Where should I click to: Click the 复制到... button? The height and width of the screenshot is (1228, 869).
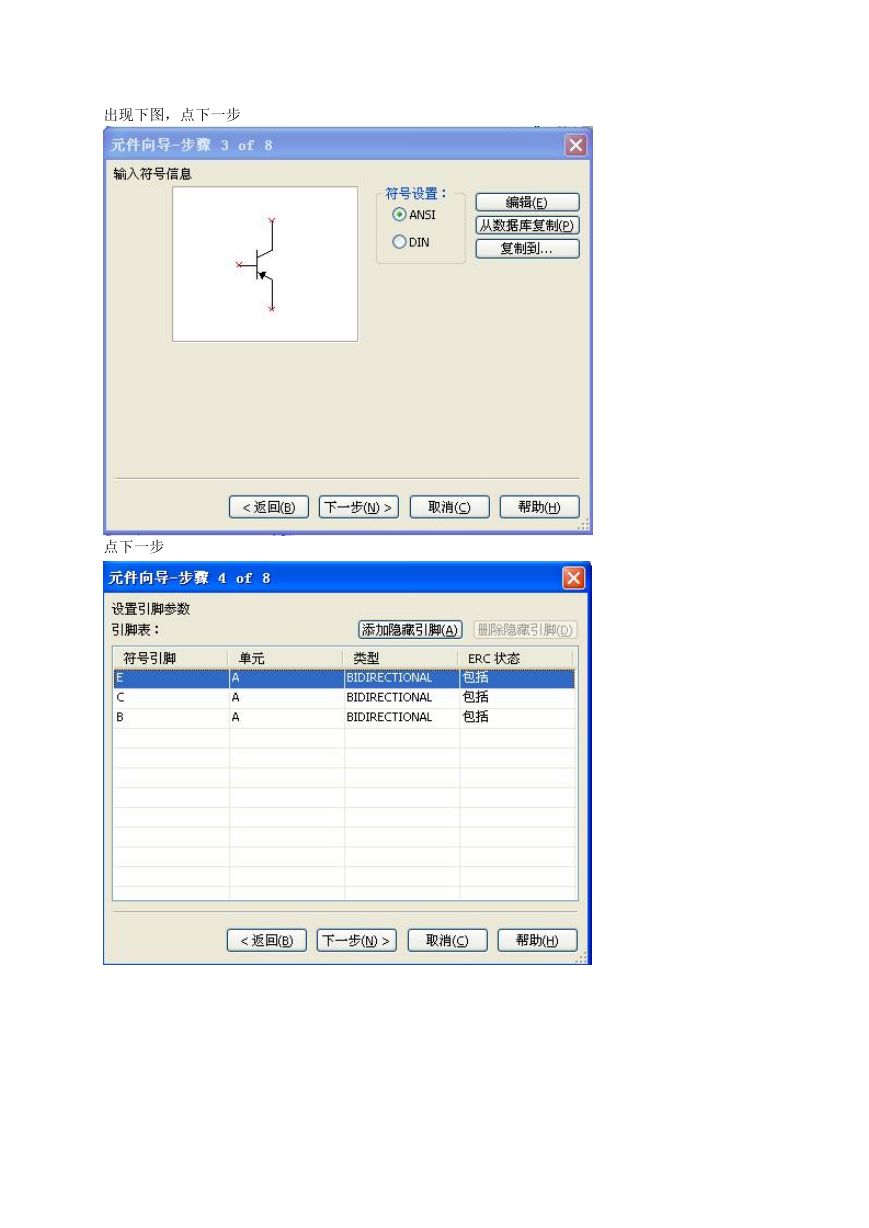(527, 249)
